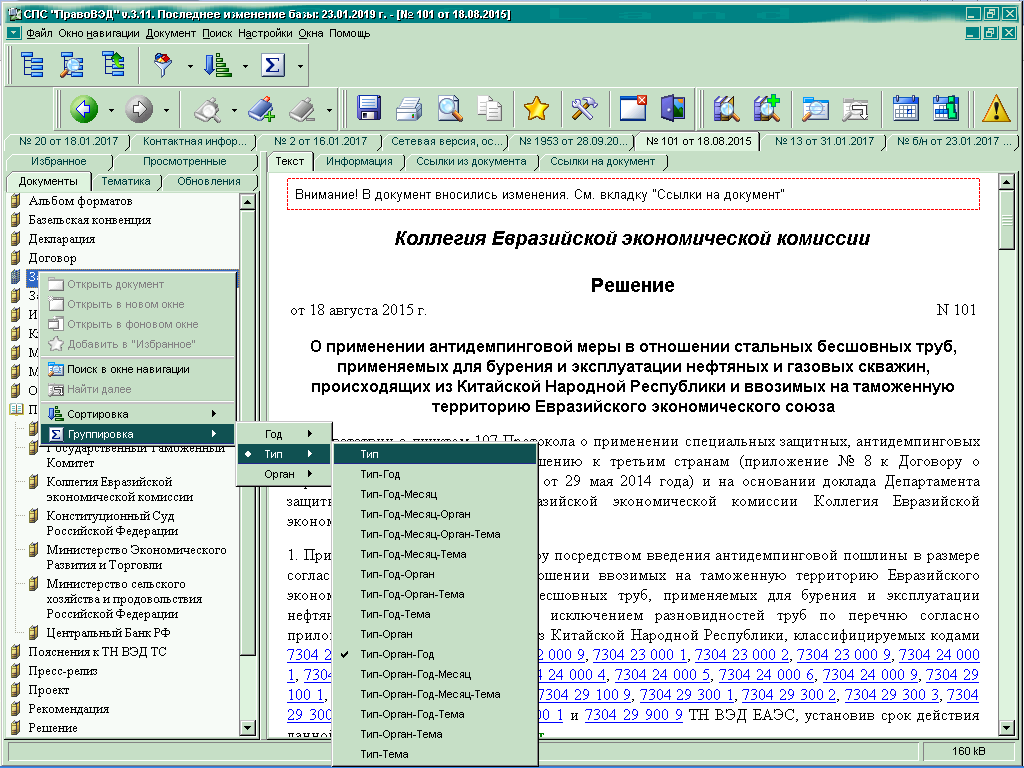Viewport: 1024px width, 768px height.
Task: Expand the Орган grouping submenu
Action: click(x=284, y=474)
